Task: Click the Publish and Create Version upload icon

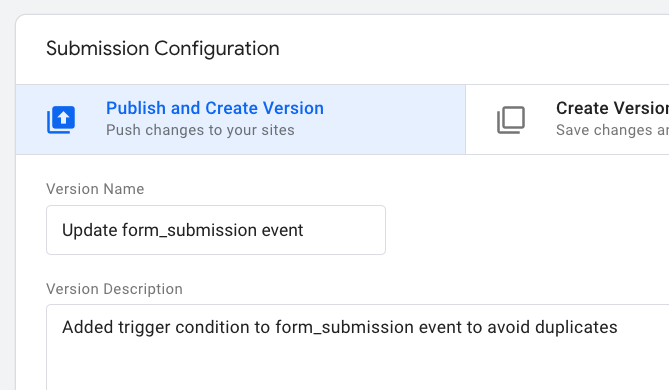Action: [61, 120]
